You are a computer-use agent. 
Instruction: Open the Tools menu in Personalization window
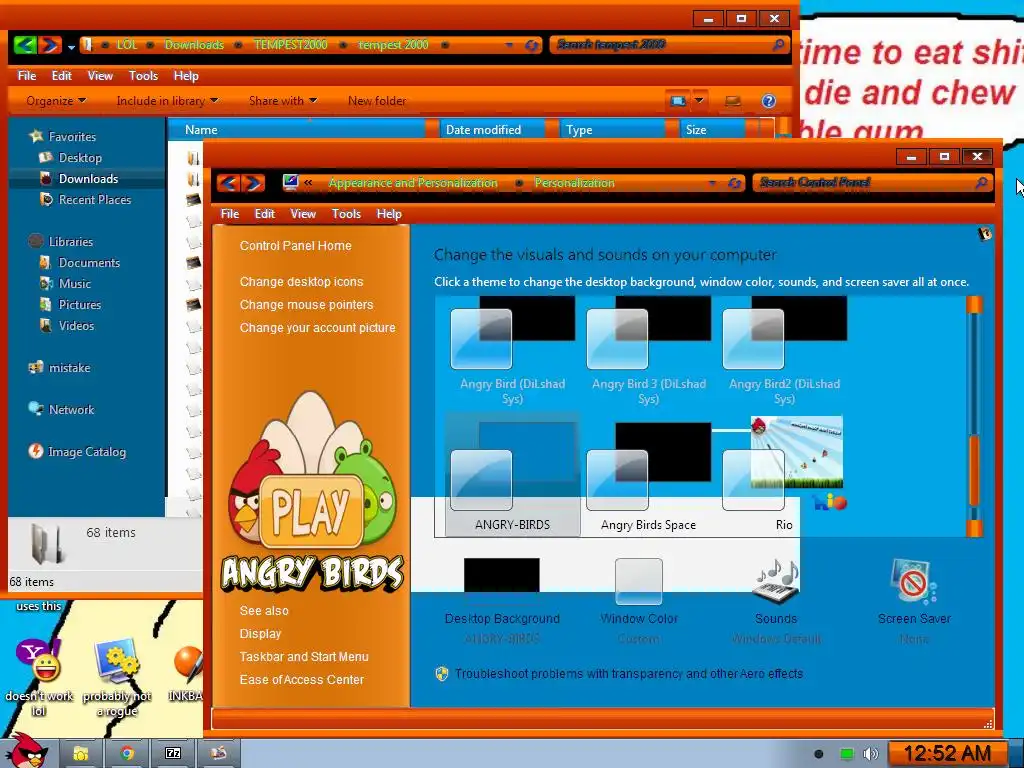346,214
